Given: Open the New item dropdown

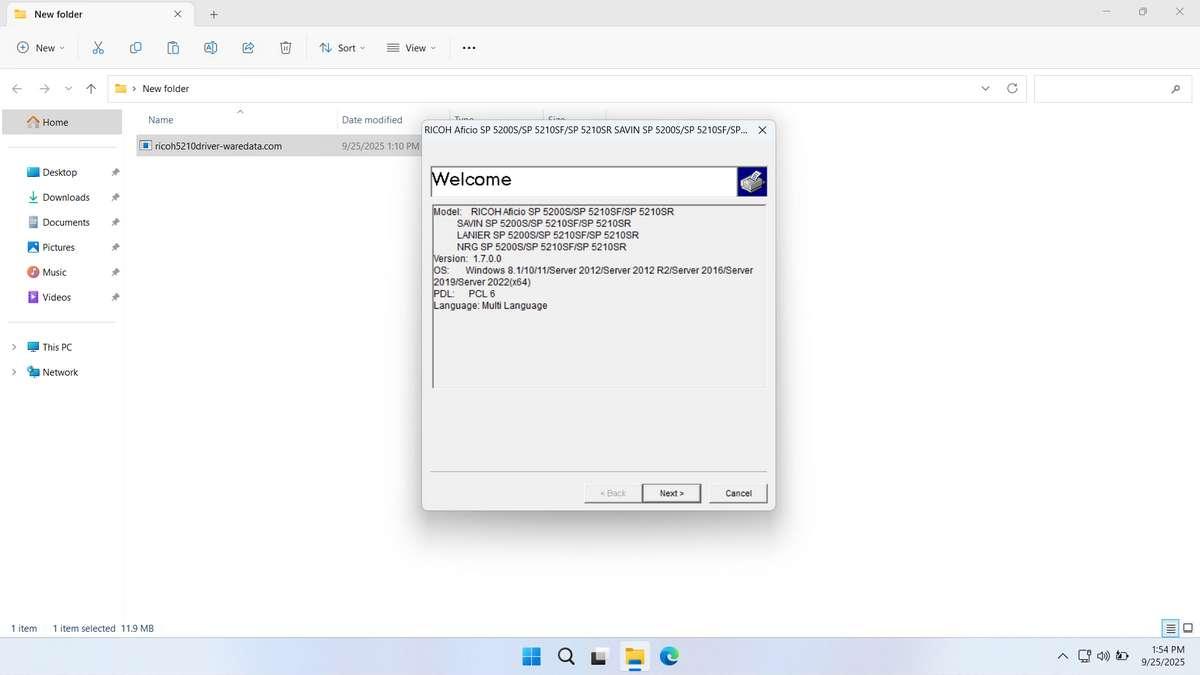Looking at the screenshot, I should pos(38,47).
